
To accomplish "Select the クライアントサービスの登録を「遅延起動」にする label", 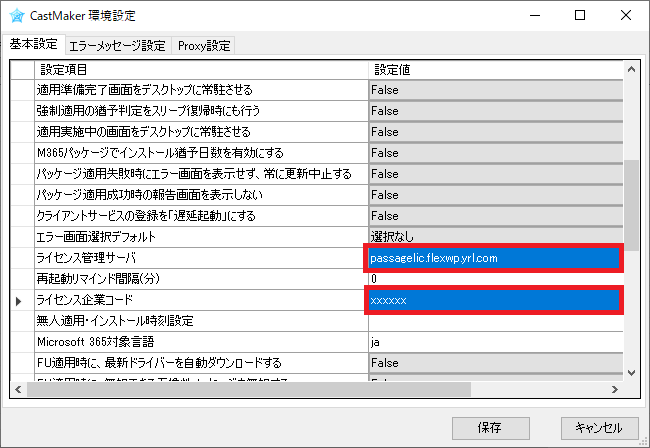I will (201, 216).
